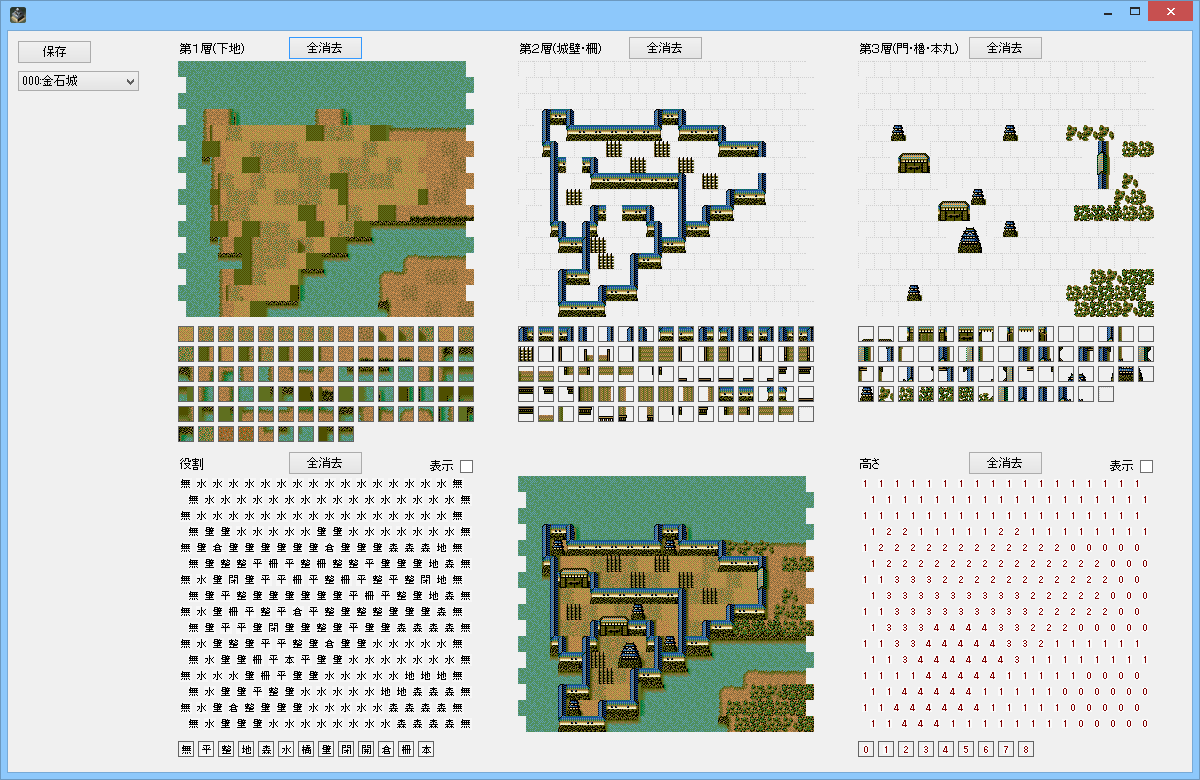Viewport: 1200px width, 780px height.
Task: Click the 保存 save button
Action: point(54,52)
